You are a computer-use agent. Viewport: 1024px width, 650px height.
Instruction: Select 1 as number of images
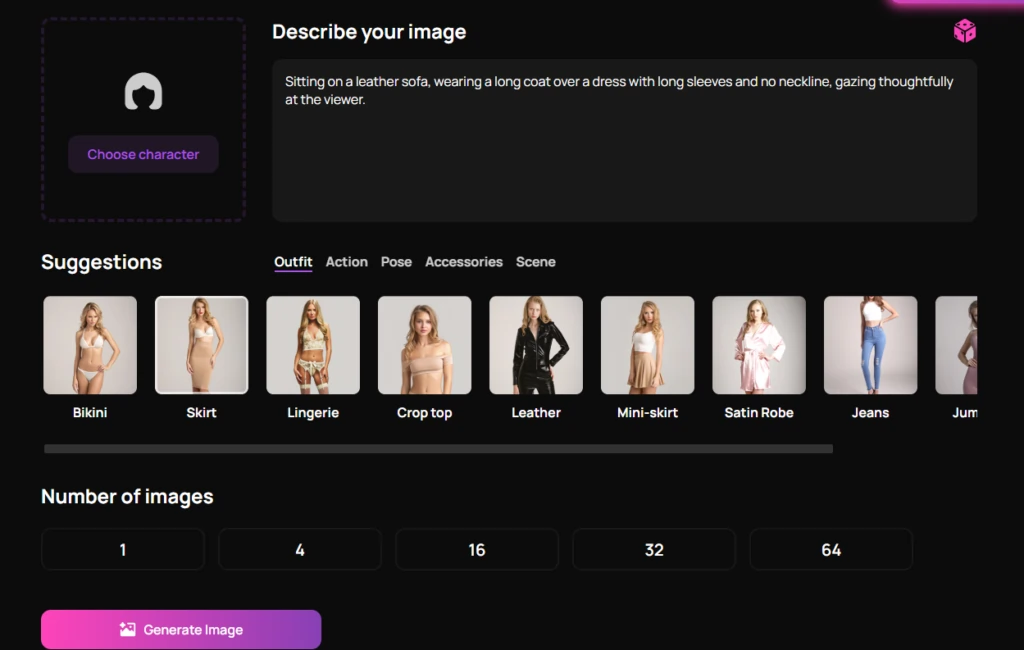click(x=123, y=550)
